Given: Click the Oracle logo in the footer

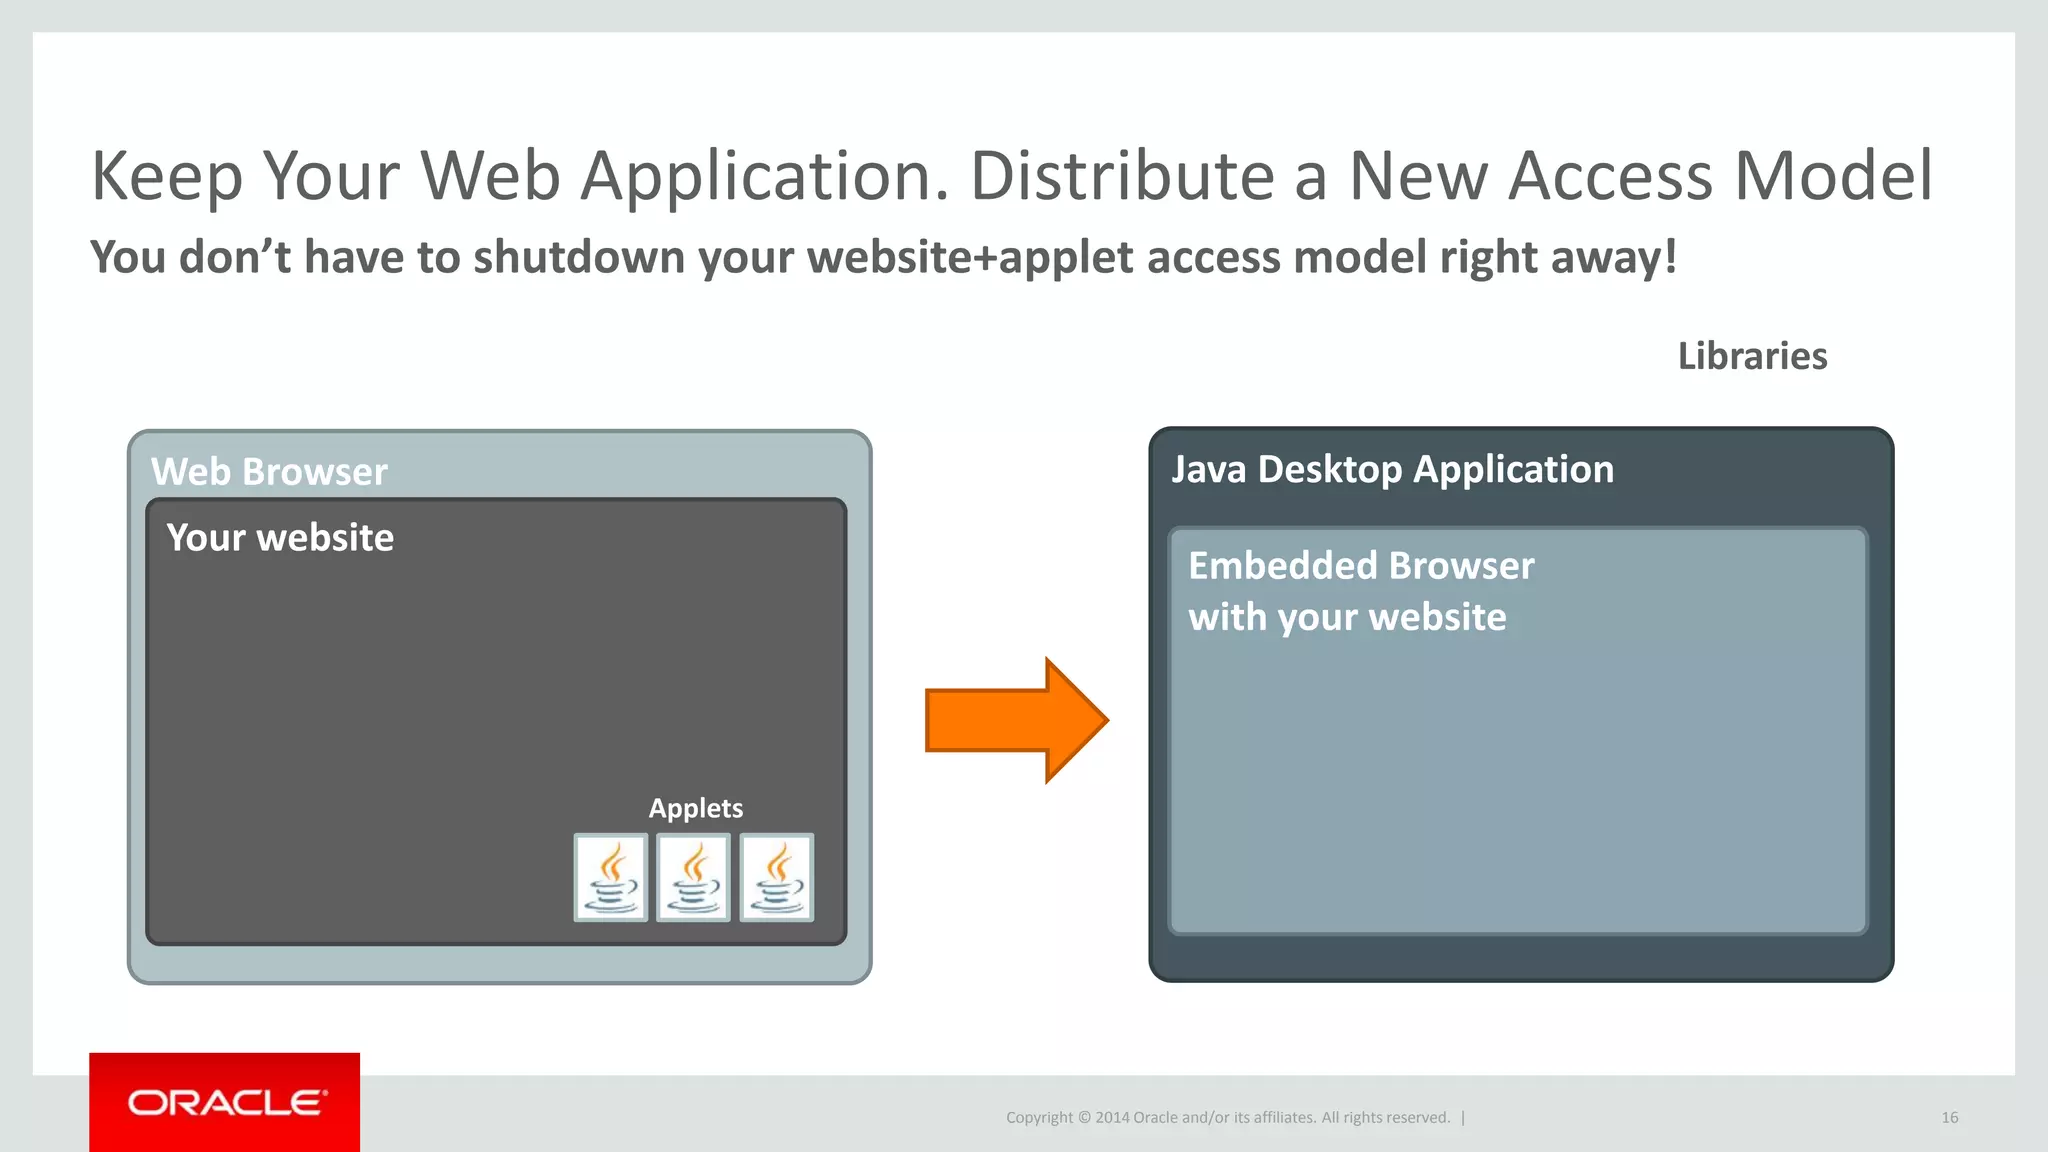Looking at the screenshot, I should (x=225, y=1102).
